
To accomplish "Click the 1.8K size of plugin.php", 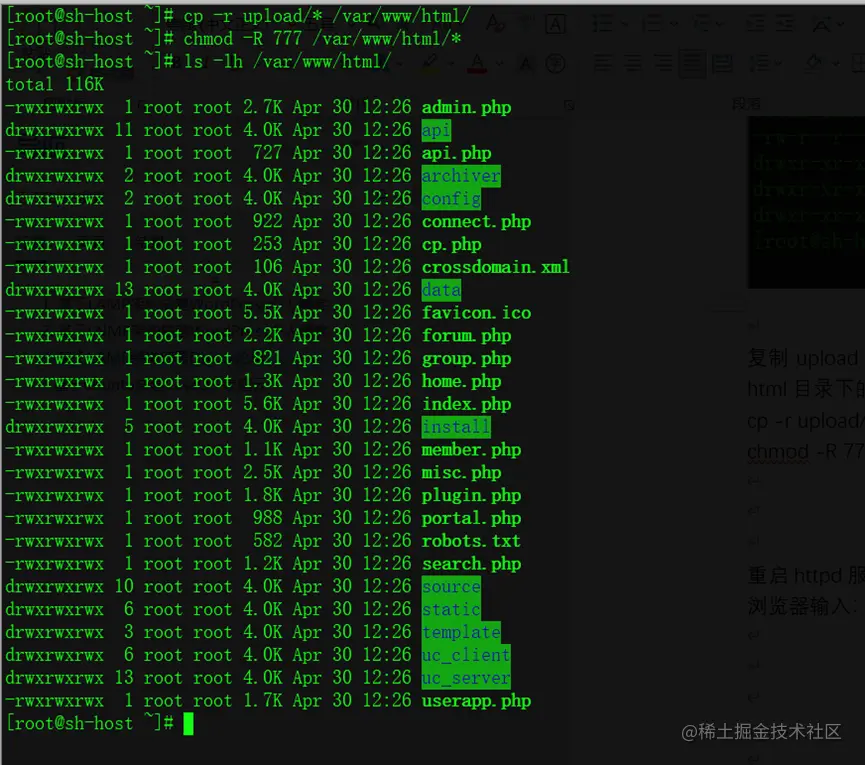I will click(x=263, y=495).
